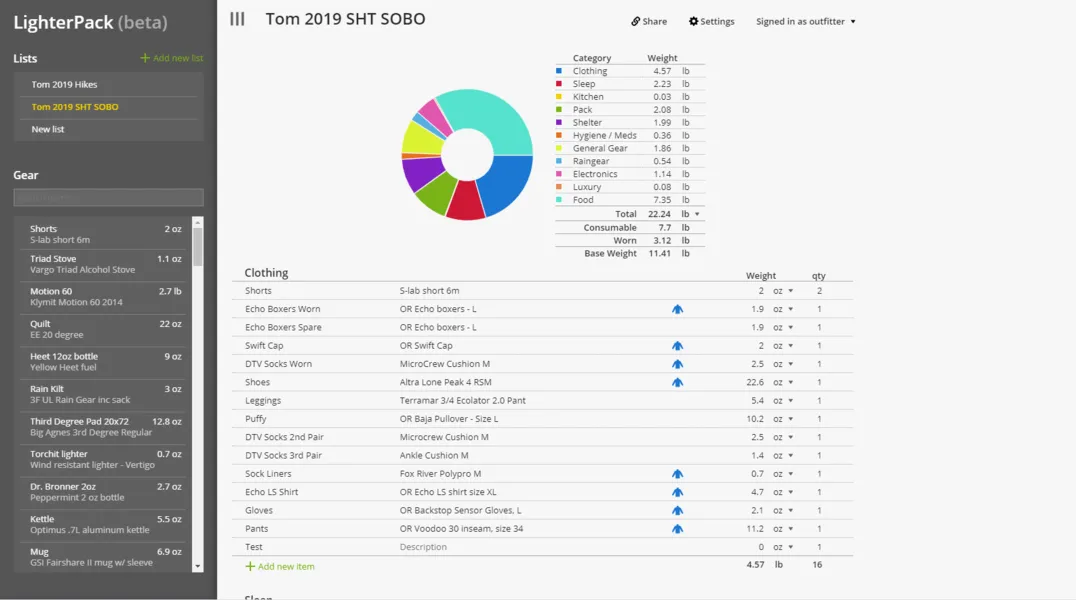Click the plus icon beside Add new list

145,58
